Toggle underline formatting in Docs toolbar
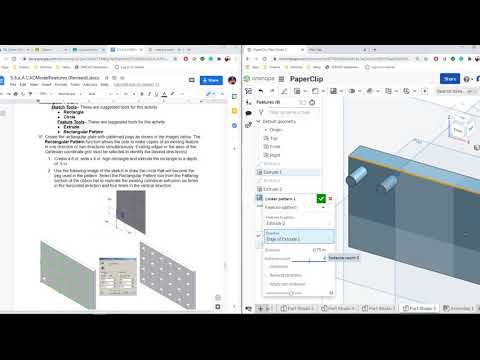The image size is (480, 360). pyautogui.click(x=156, y=94)
